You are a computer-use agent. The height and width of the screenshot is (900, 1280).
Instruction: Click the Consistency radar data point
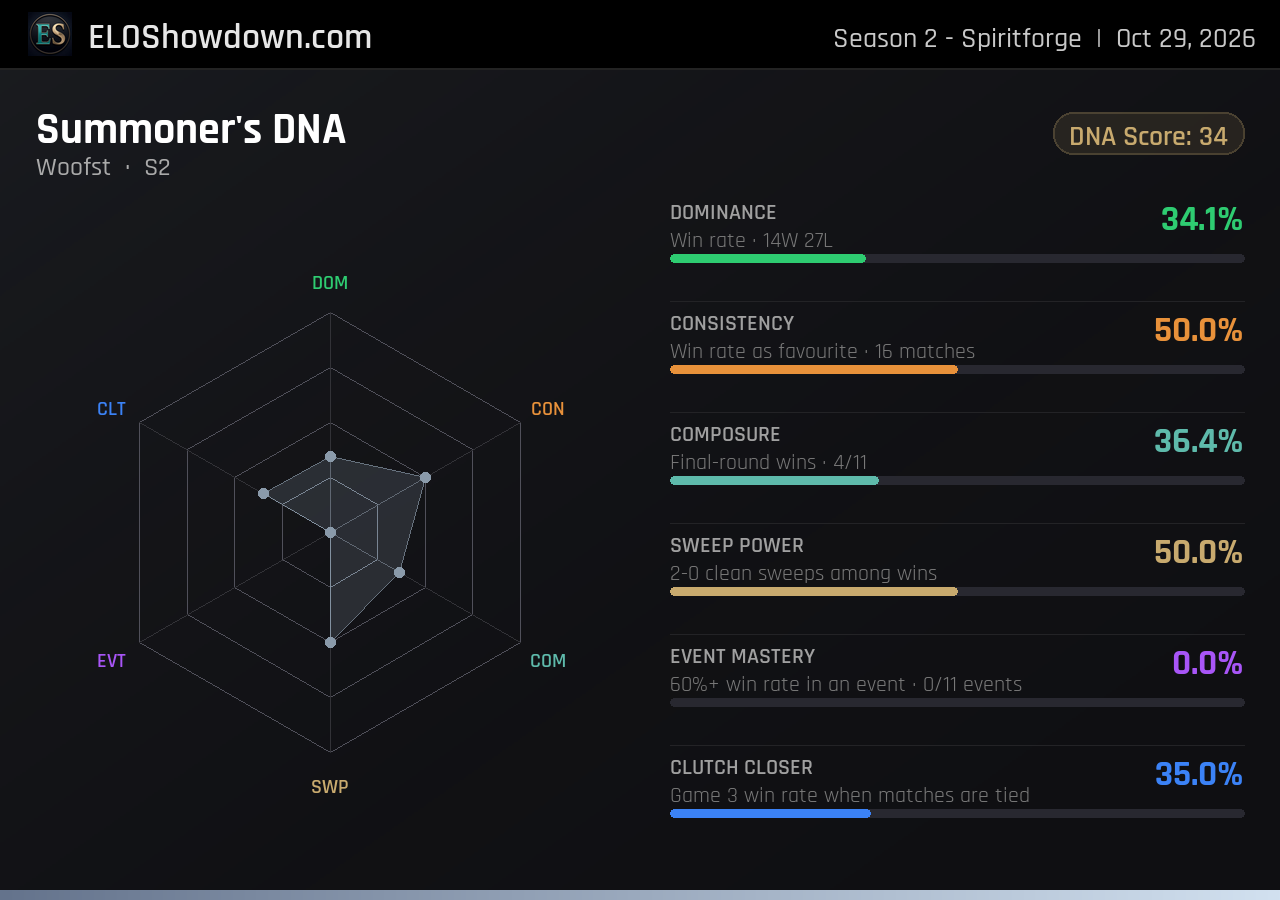(x=425, y=477)
